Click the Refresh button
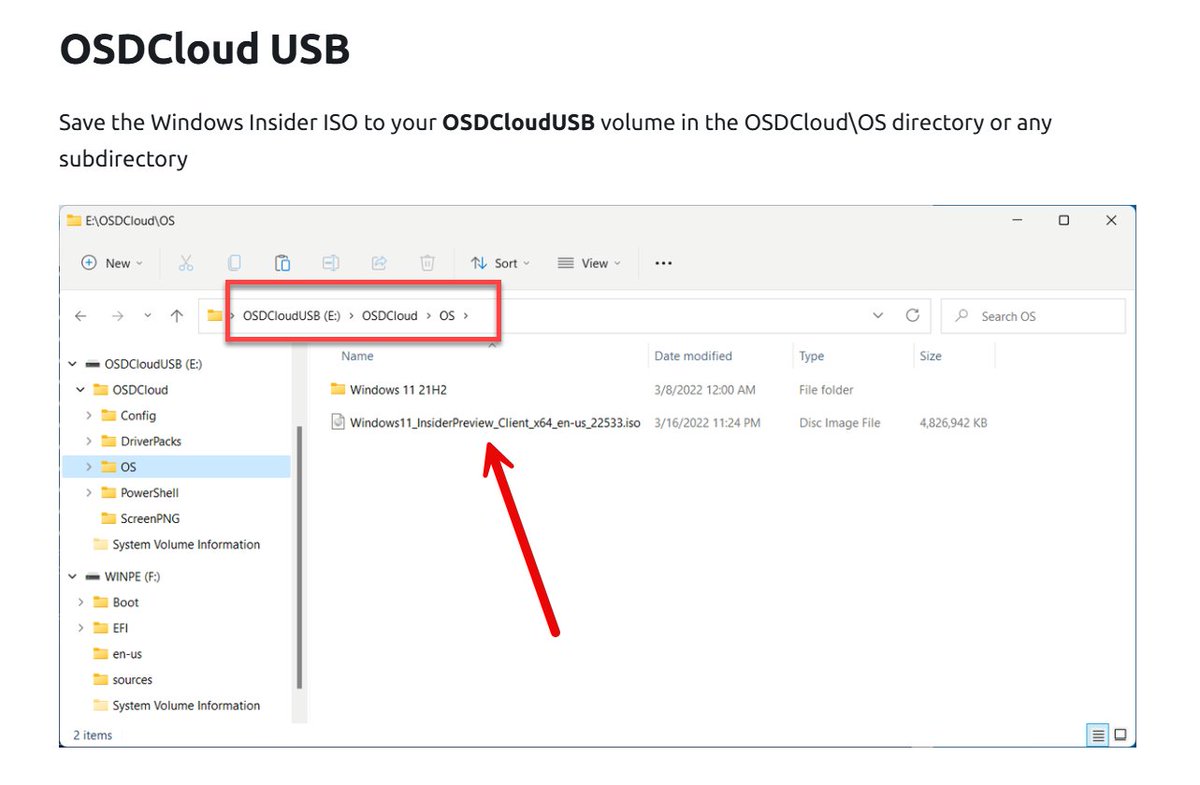Viewport: 1200px width, 785px height. pos(912,316)
